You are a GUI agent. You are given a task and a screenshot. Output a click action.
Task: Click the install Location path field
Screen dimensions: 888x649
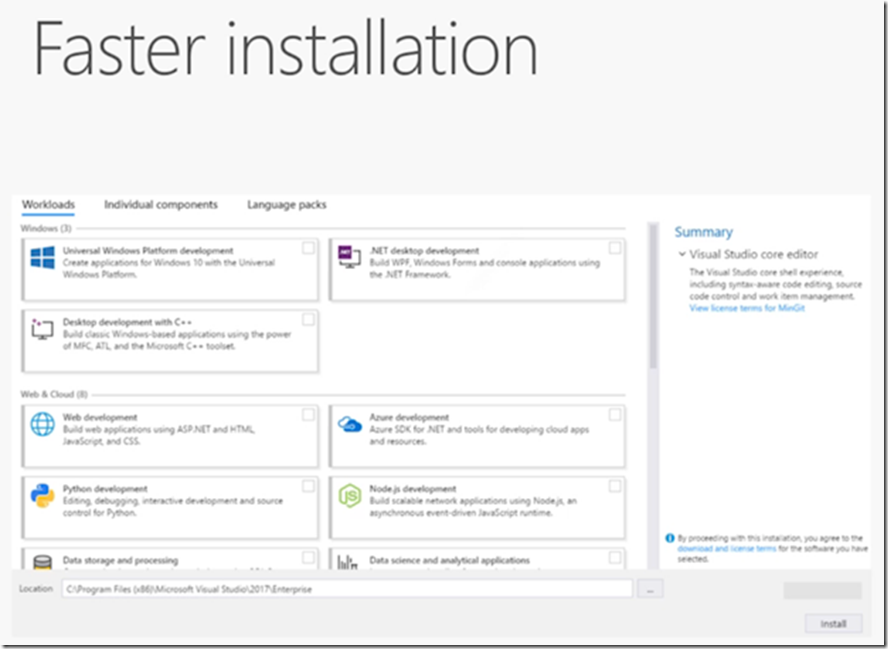tap(347, 589)
